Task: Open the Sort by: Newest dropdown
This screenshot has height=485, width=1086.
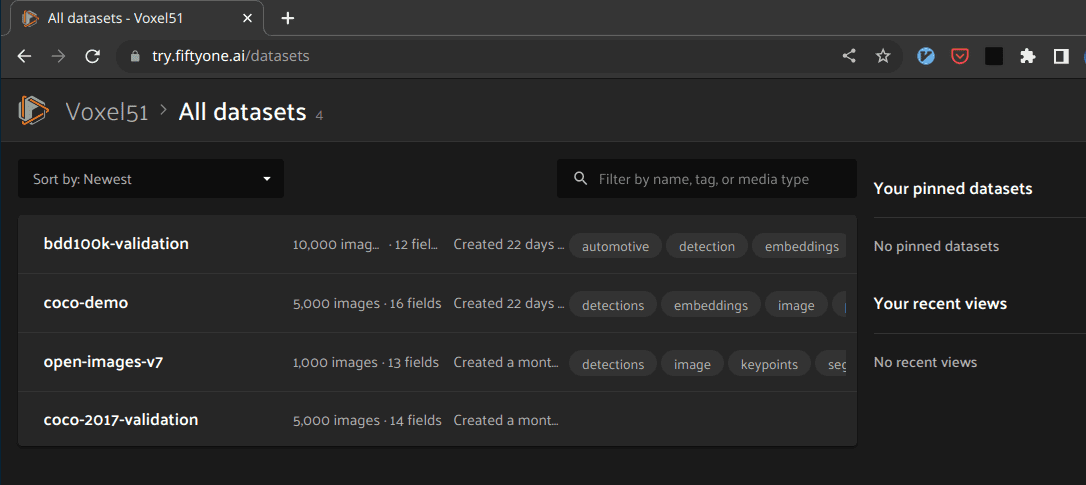Action: pyautogui.click(x=151, y=179)
